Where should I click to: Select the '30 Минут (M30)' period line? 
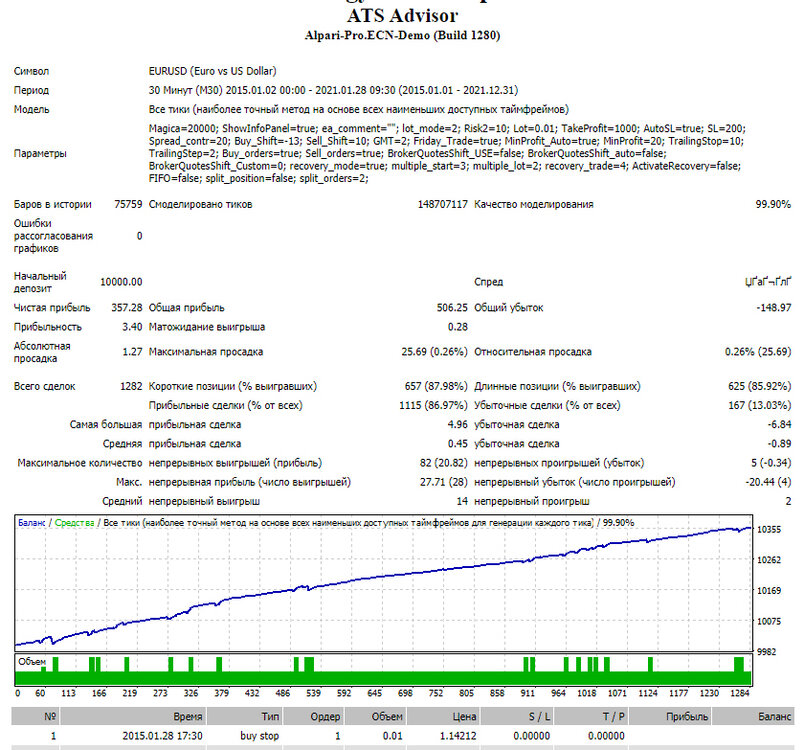333,90
